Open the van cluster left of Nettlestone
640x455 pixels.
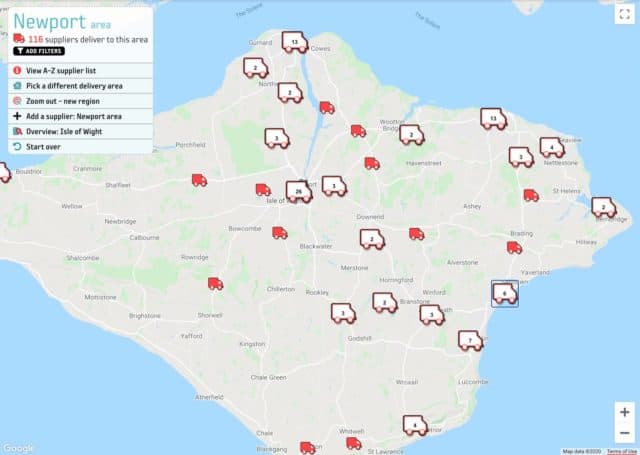[x=521, y=157]
